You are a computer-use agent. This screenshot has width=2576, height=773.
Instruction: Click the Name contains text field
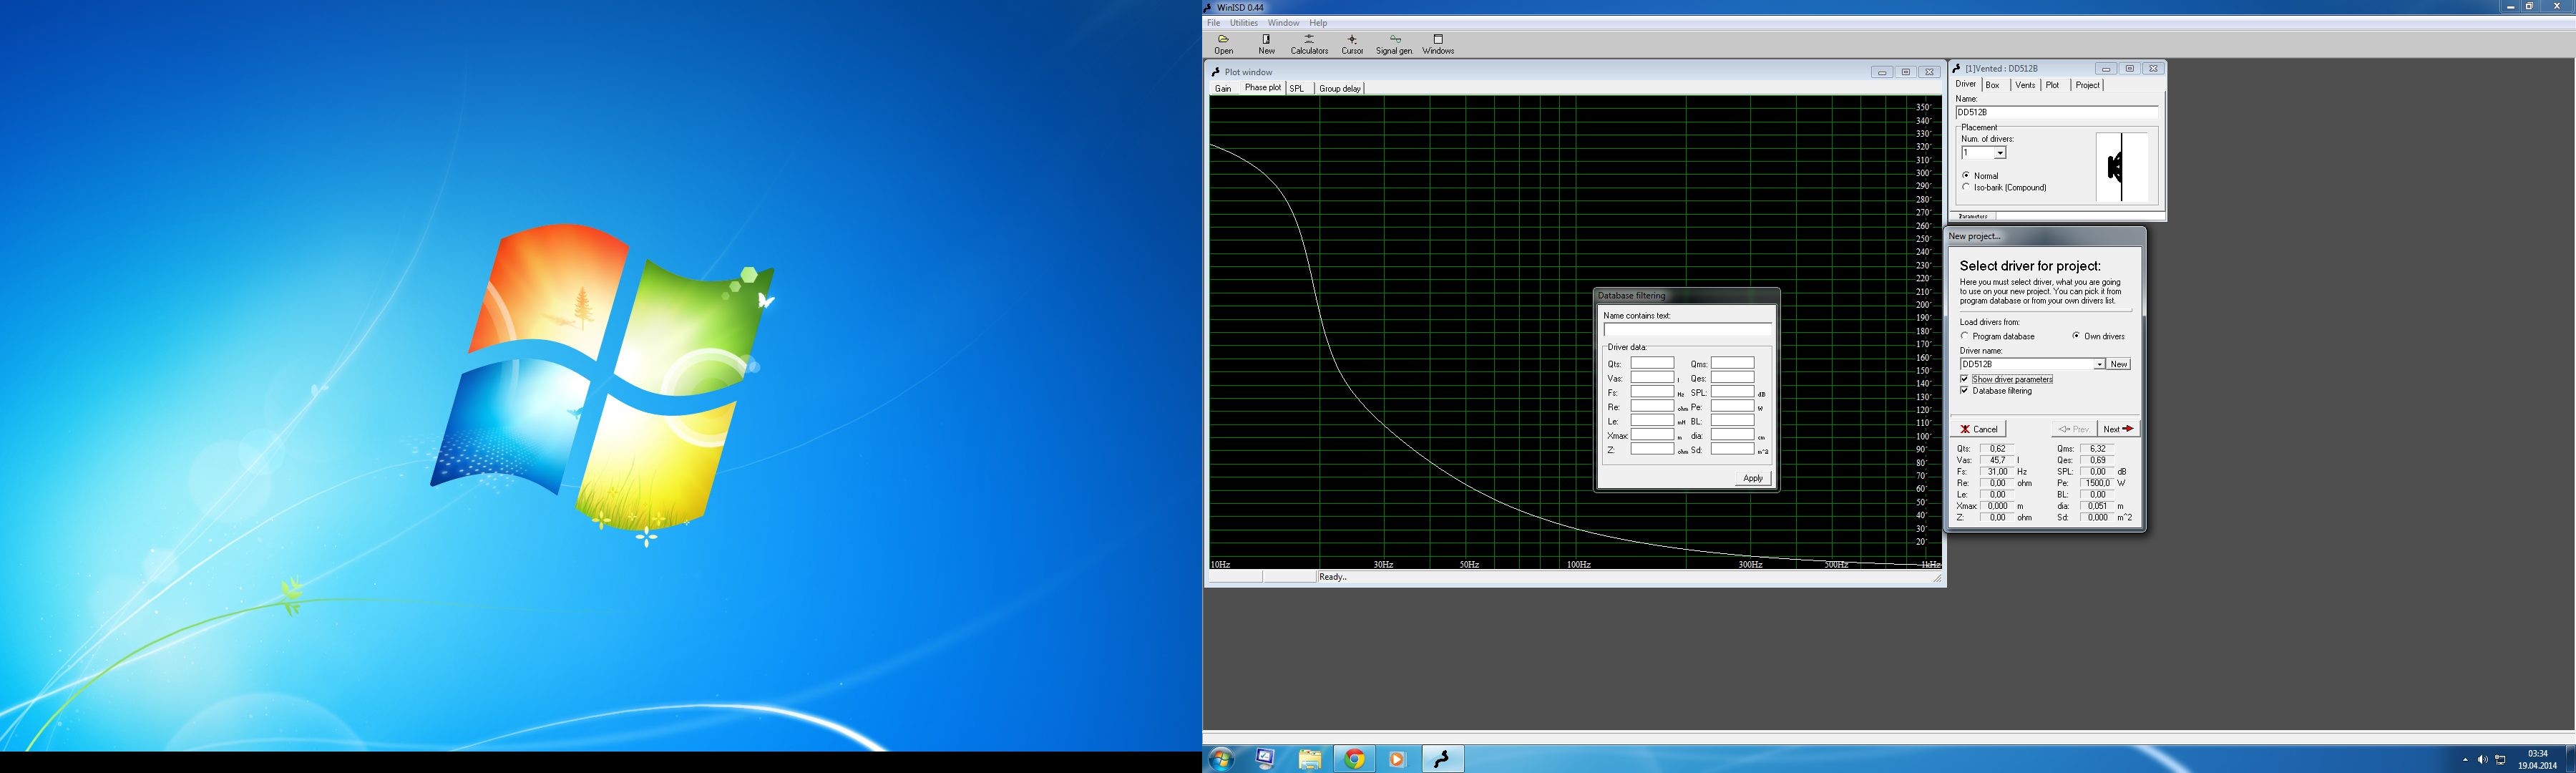click(x=1687, y=330)
